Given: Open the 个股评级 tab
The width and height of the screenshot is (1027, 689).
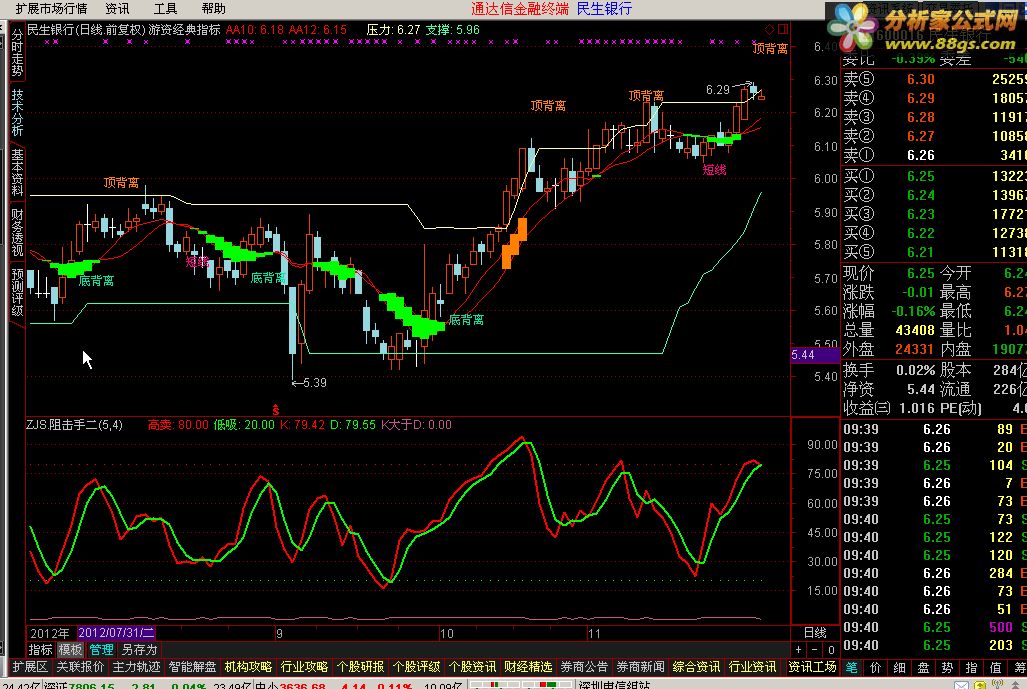Looking at the screenshot, I should (x=417, y=667).
